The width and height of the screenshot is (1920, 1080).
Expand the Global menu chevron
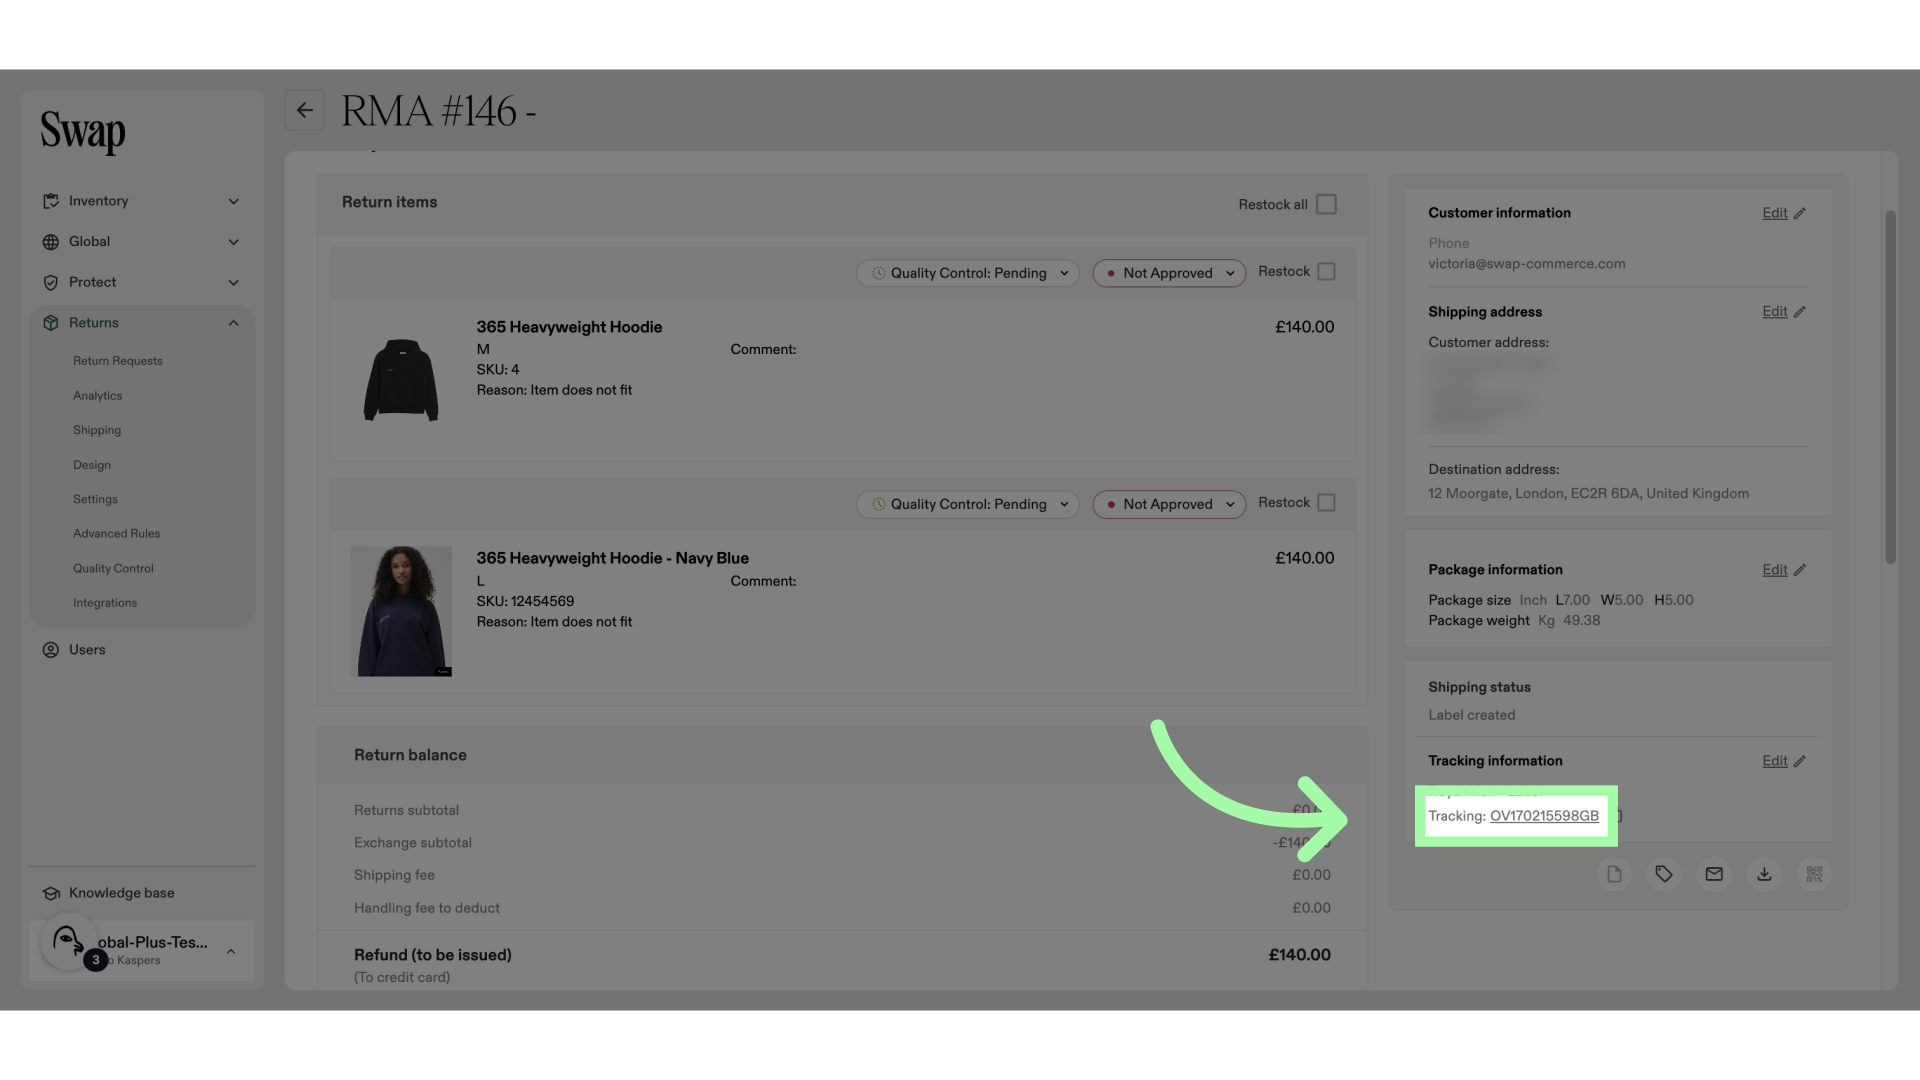click(x=234, y=242)
